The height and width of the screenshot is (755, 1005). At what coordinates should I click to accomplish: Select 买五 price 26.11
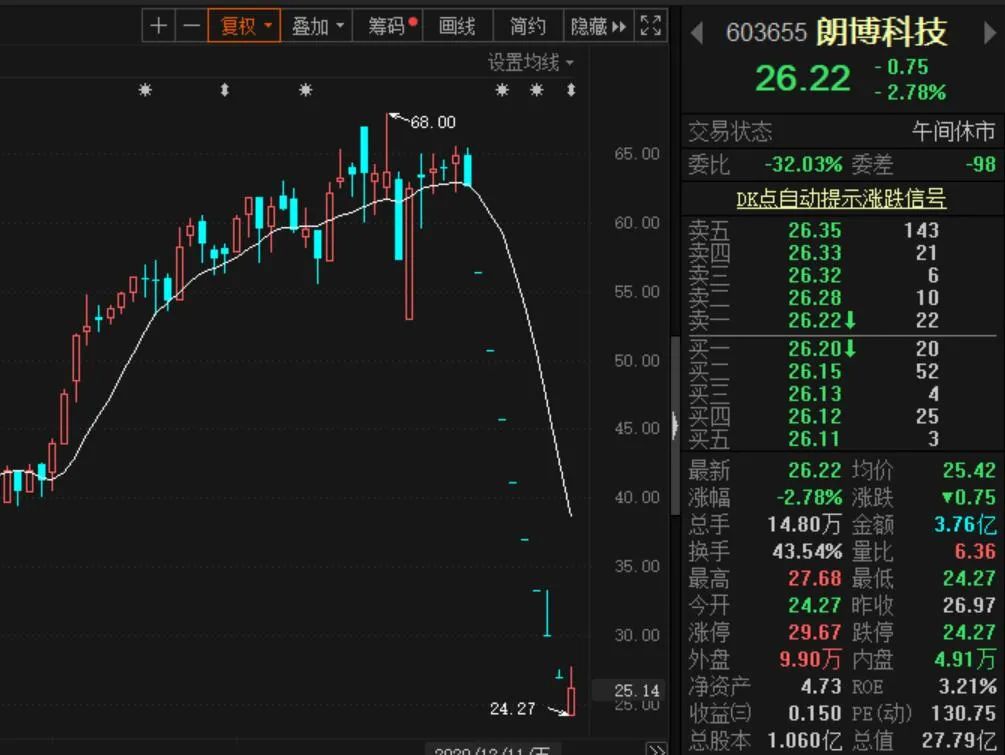point(815,438)
